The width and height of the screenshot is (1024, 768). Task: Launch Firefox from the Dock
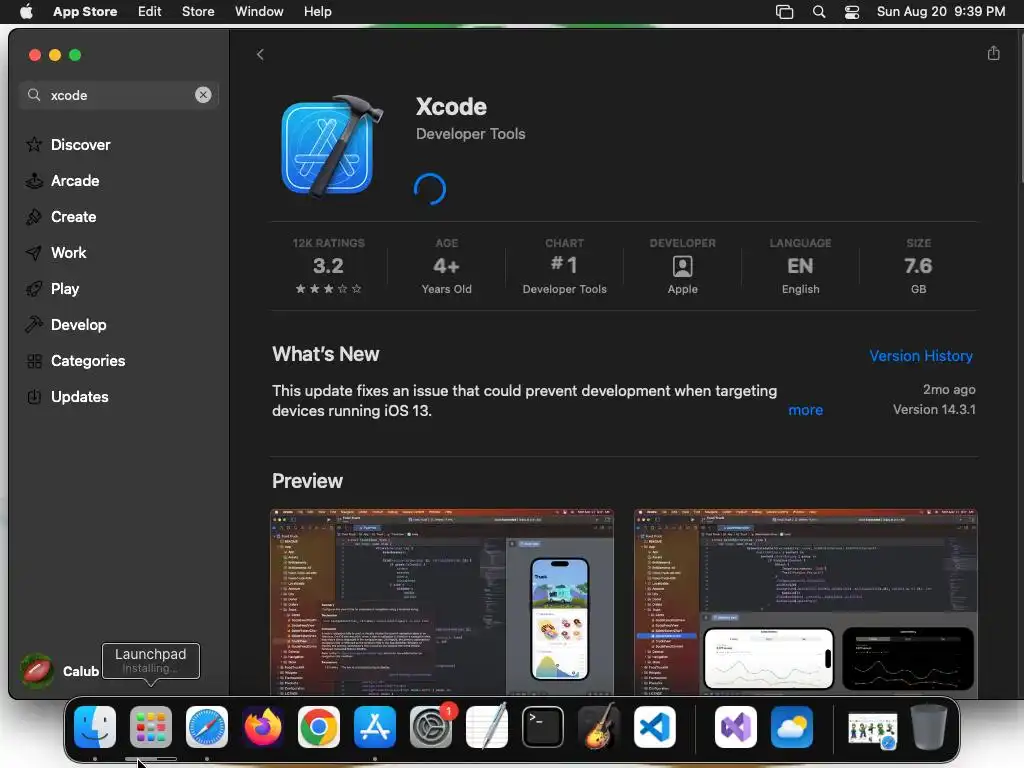(263, 727)
